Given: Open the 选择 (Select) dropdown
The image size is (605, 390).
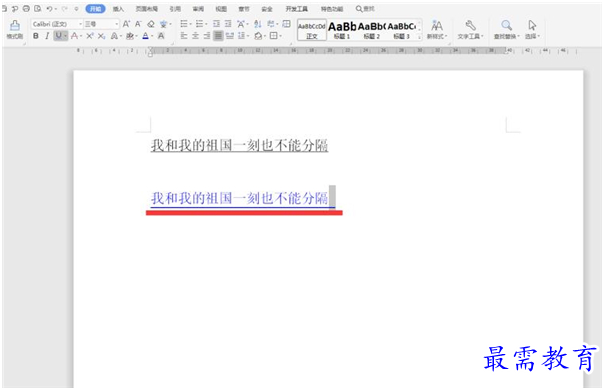Looking at the screenshot, I should click(532, 30).
